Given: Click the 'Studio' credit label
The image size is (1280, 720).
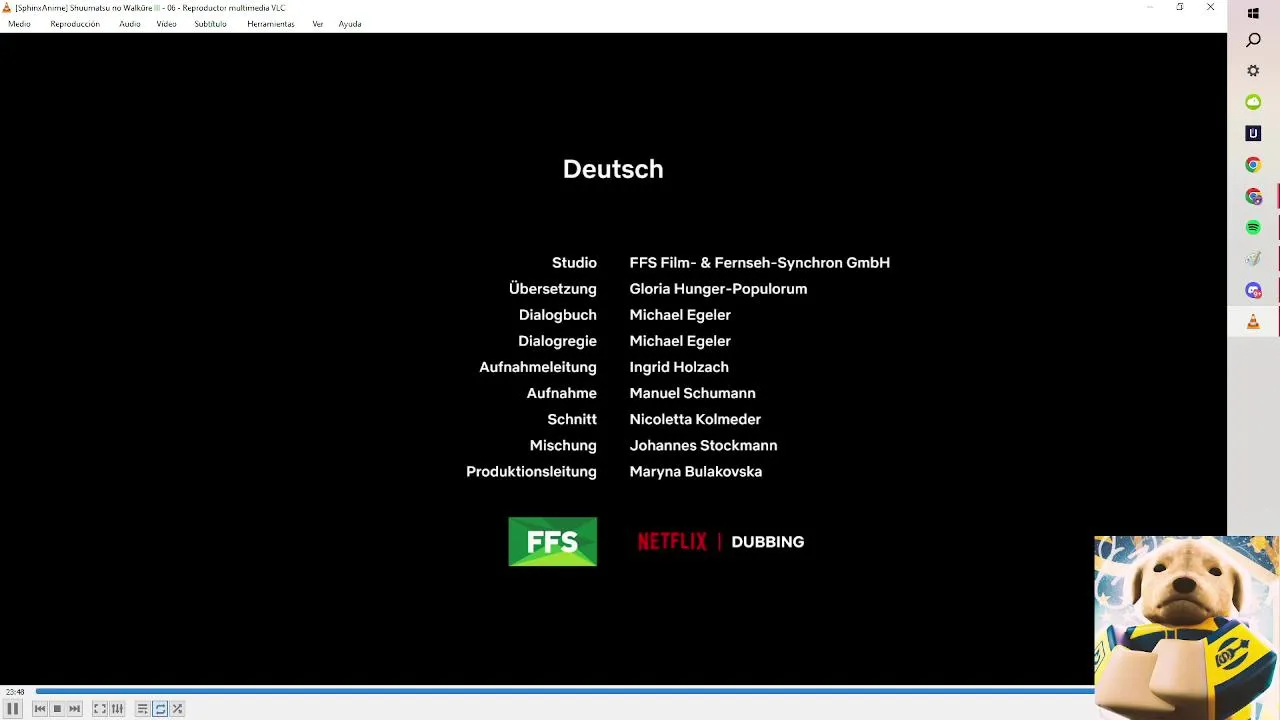Looking at the screenshot, I should [574, 263].
